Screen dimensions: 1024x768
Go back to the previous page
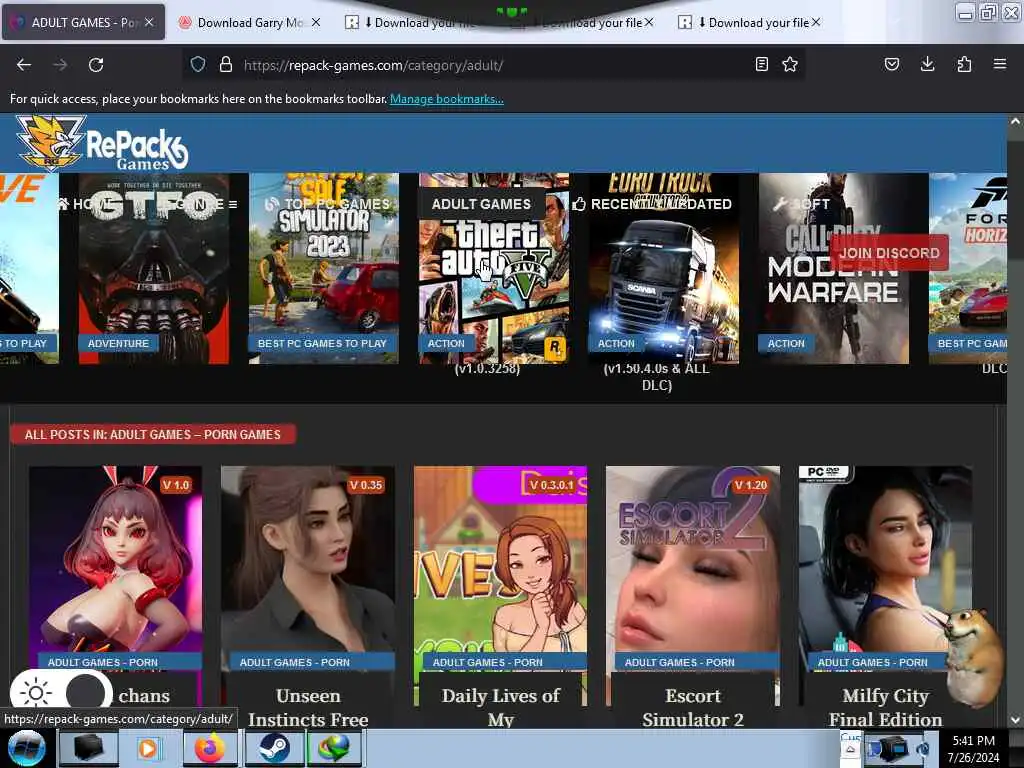(24, 65)
